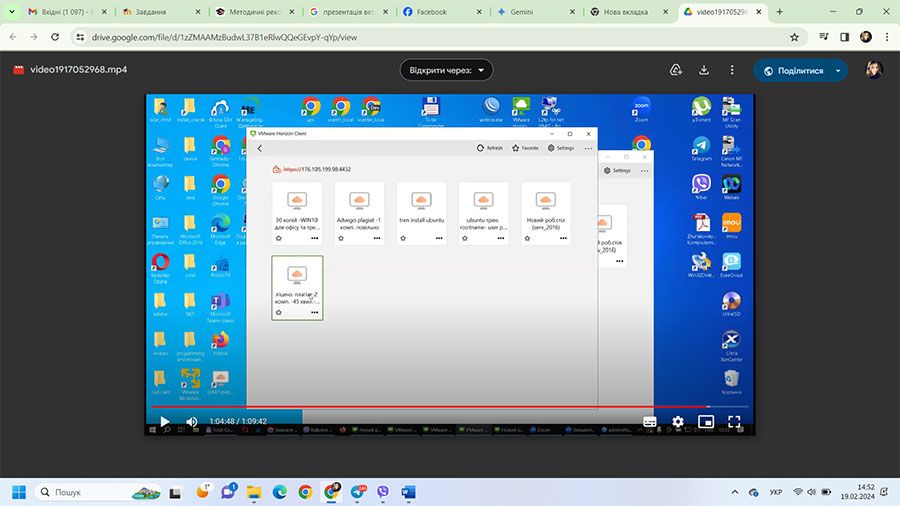
Task: Open a new browser tab
Action: tap(778, 12)
